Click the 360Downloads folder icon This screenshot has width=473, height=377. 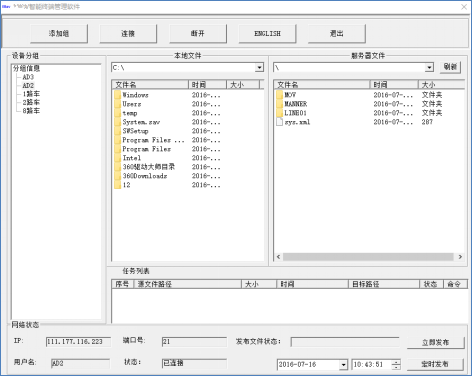point(117,176)
